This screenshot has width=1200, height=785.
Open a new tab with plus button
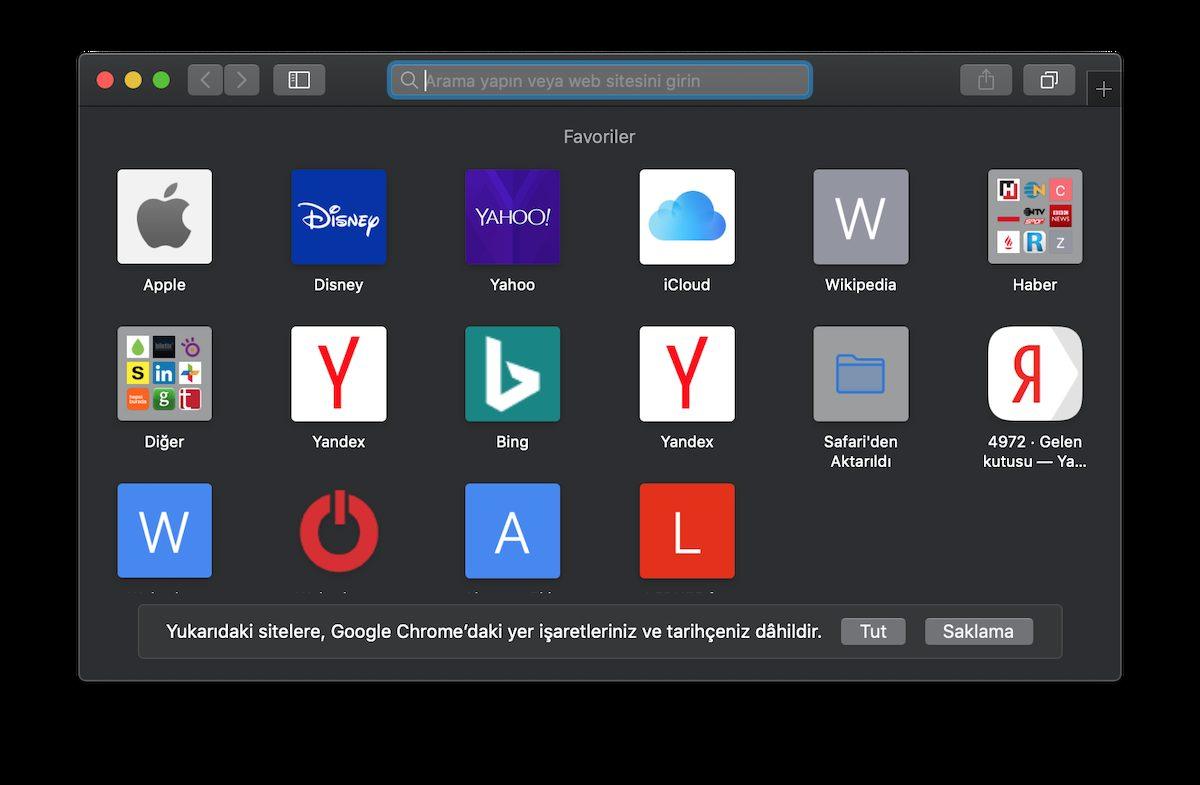1103,89
